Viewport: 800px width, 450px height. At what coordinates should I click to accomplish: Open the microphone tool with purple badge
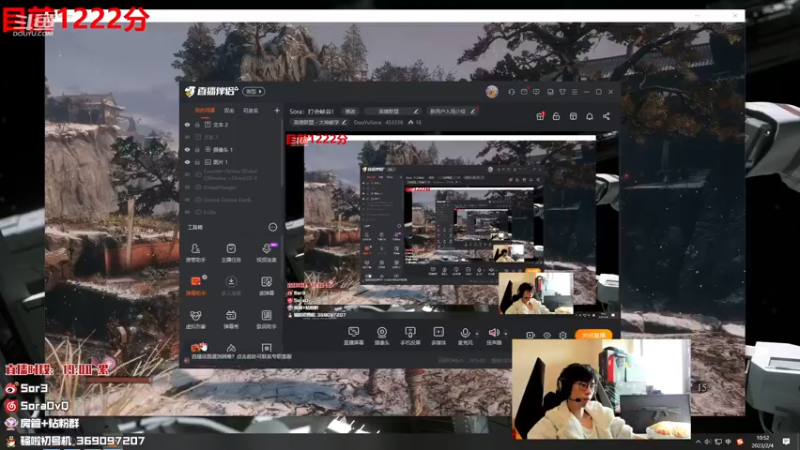click(x=266, y=253)
